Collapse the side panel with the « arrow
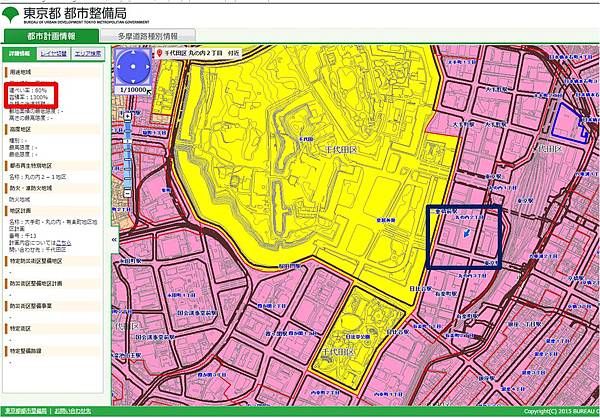 pyautogui.click(x=114, y=240)
